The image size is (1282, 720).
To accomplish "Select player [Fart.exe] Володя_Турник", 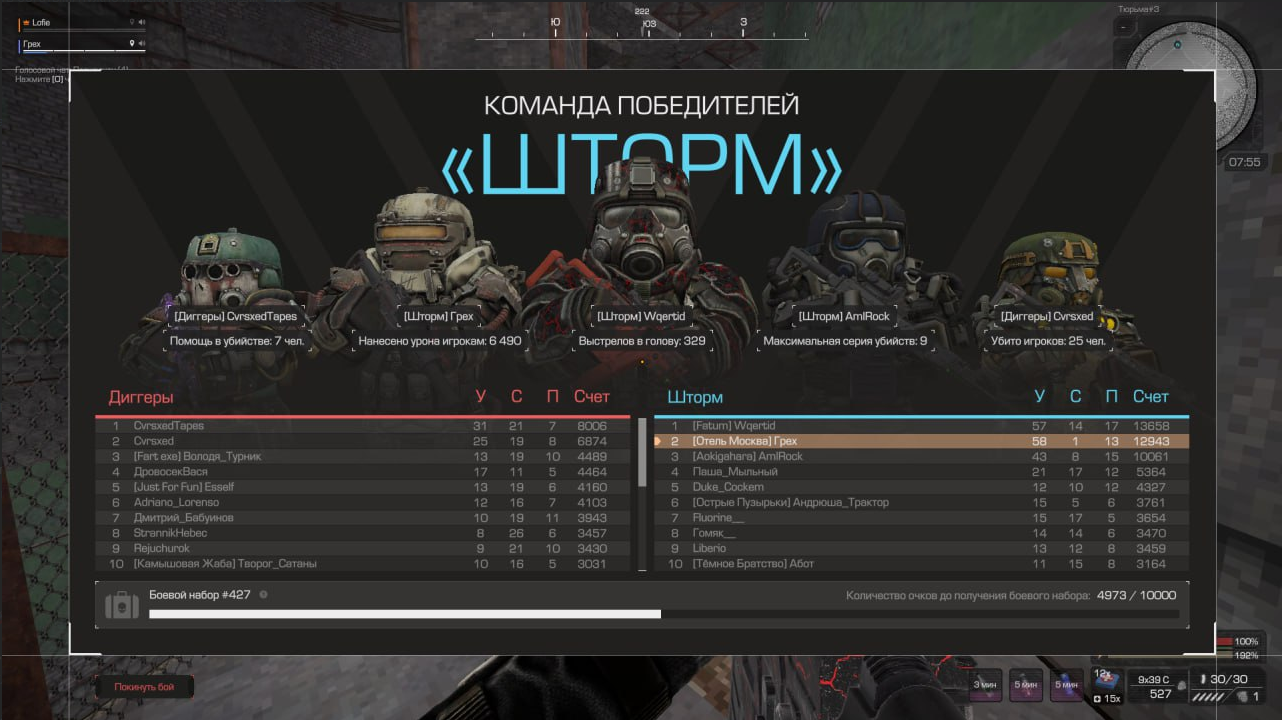I will coord(363,457).
